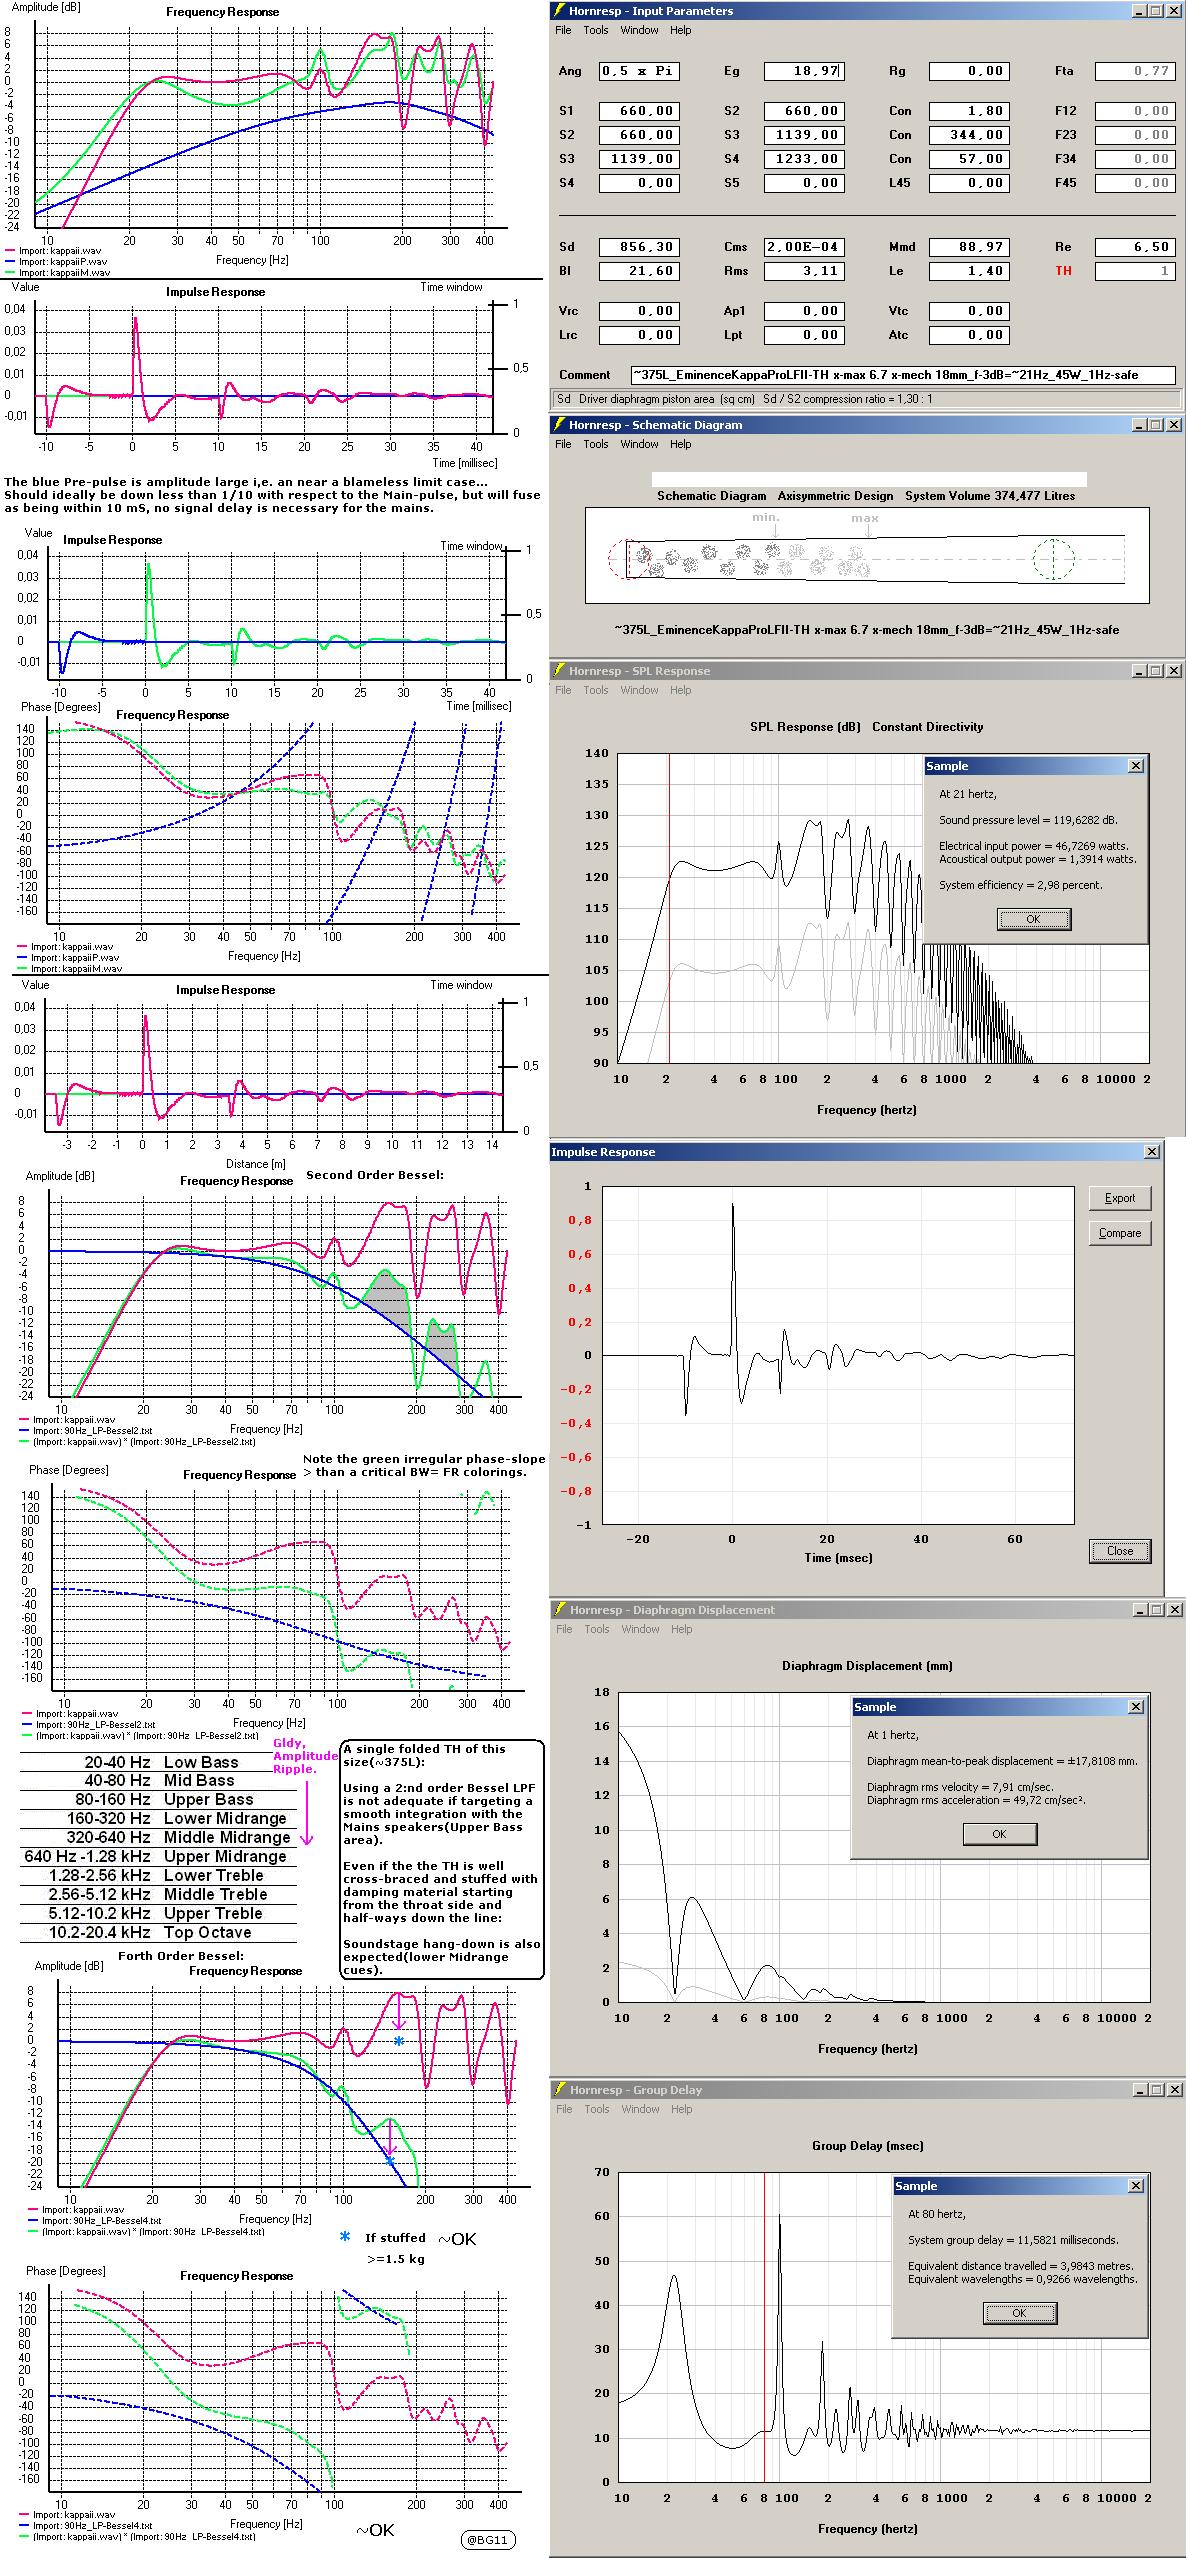Click the Con field showing 57,00
Image resolution: width=1186 pixels, height=2558 pixels.
pyautogui.click(x=969, y=159)
